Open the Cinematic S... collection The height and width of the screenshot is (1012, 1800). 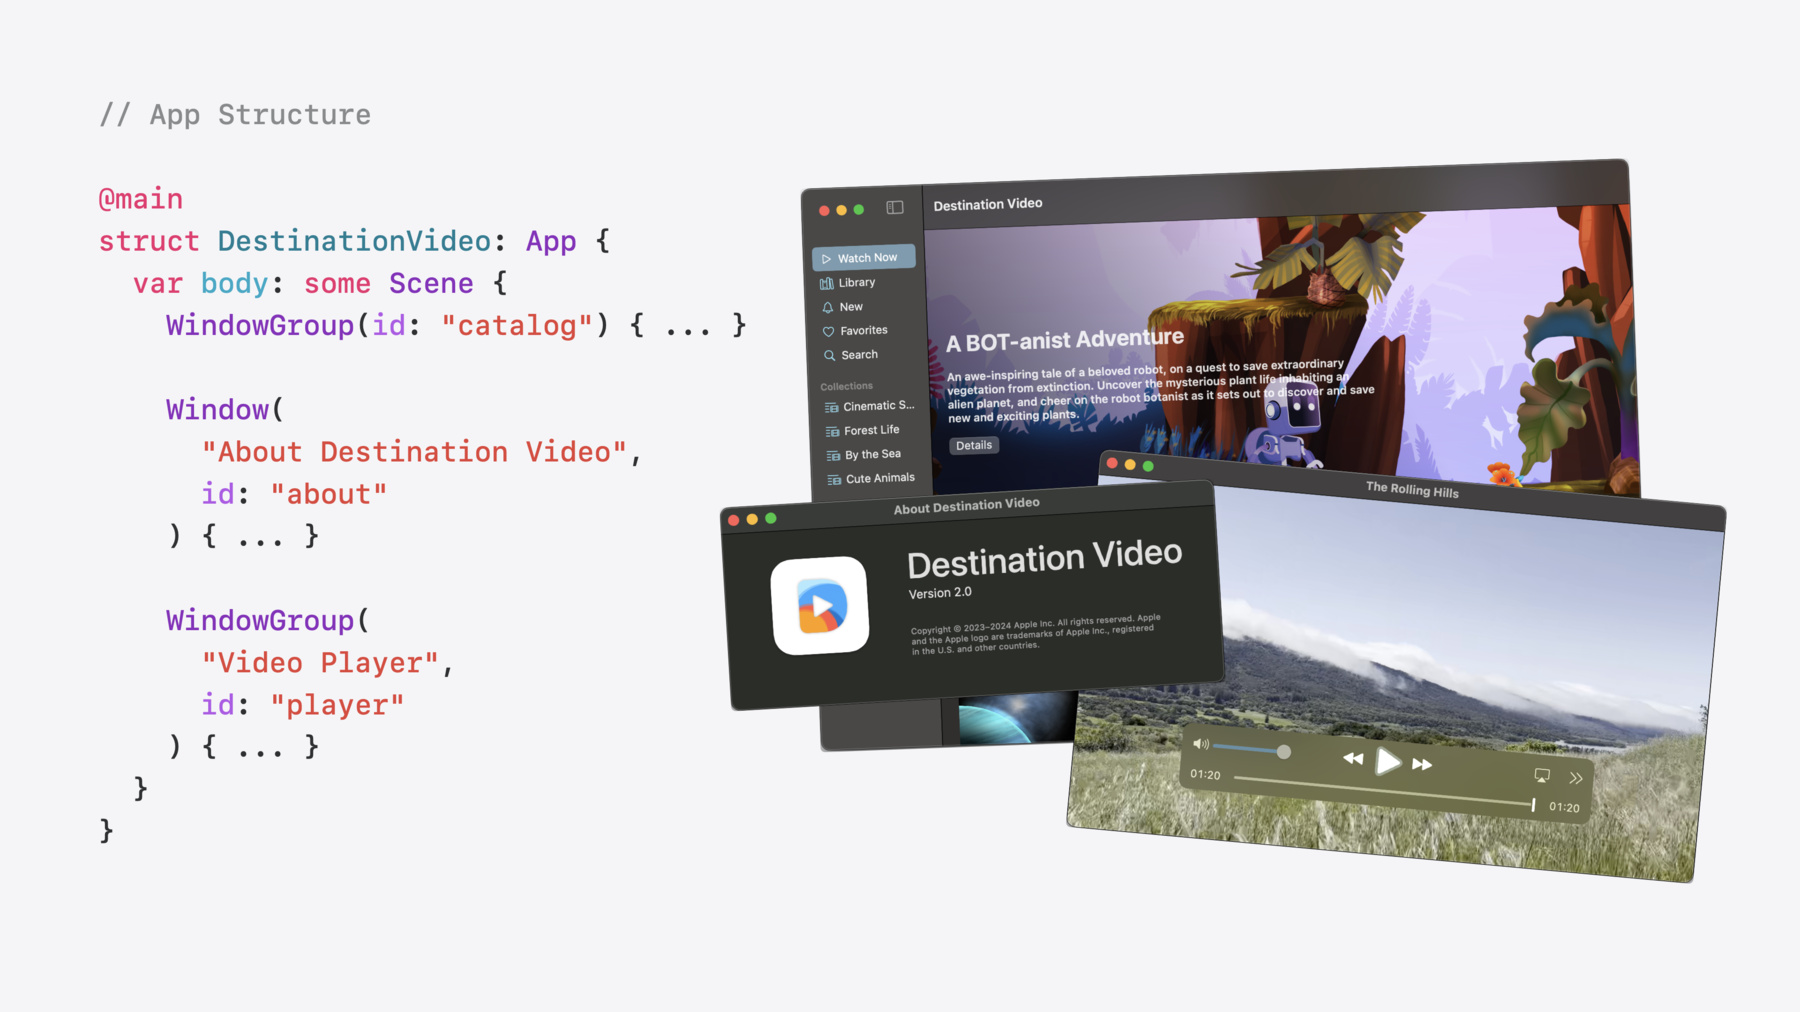pos(870,406)
